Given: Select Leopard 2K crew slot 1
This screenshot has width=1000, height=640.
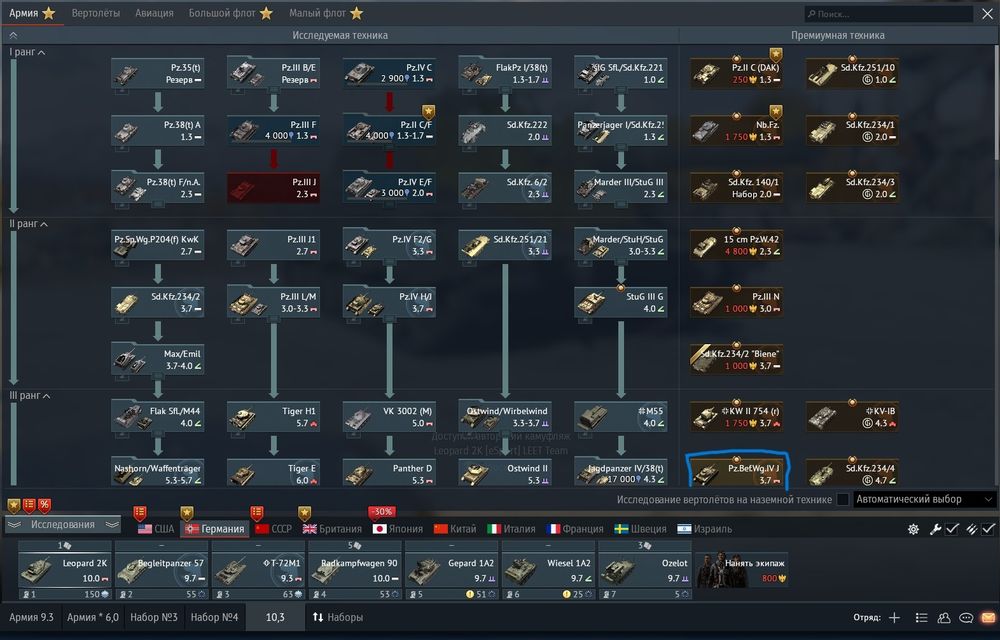Looking at the screenshot, I should tap(64, 571).
